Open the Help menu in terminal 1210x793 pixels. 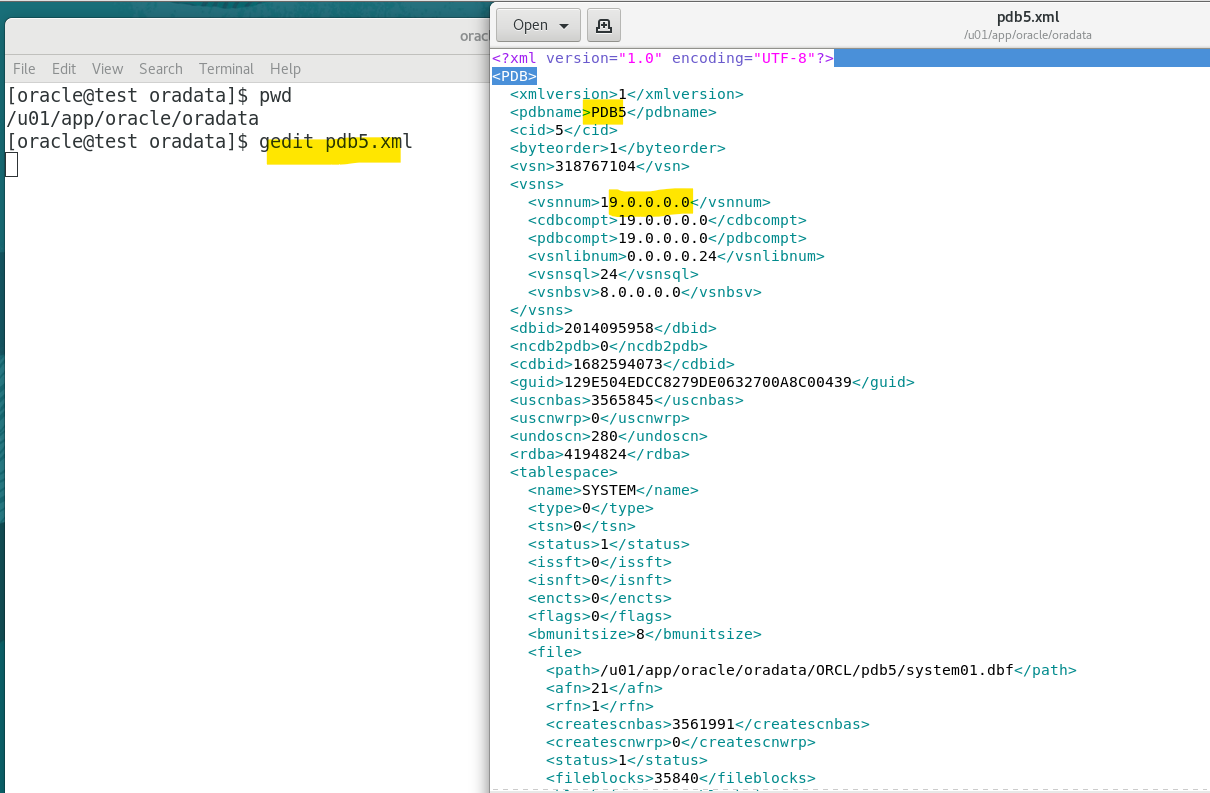[x=285, y=68]
